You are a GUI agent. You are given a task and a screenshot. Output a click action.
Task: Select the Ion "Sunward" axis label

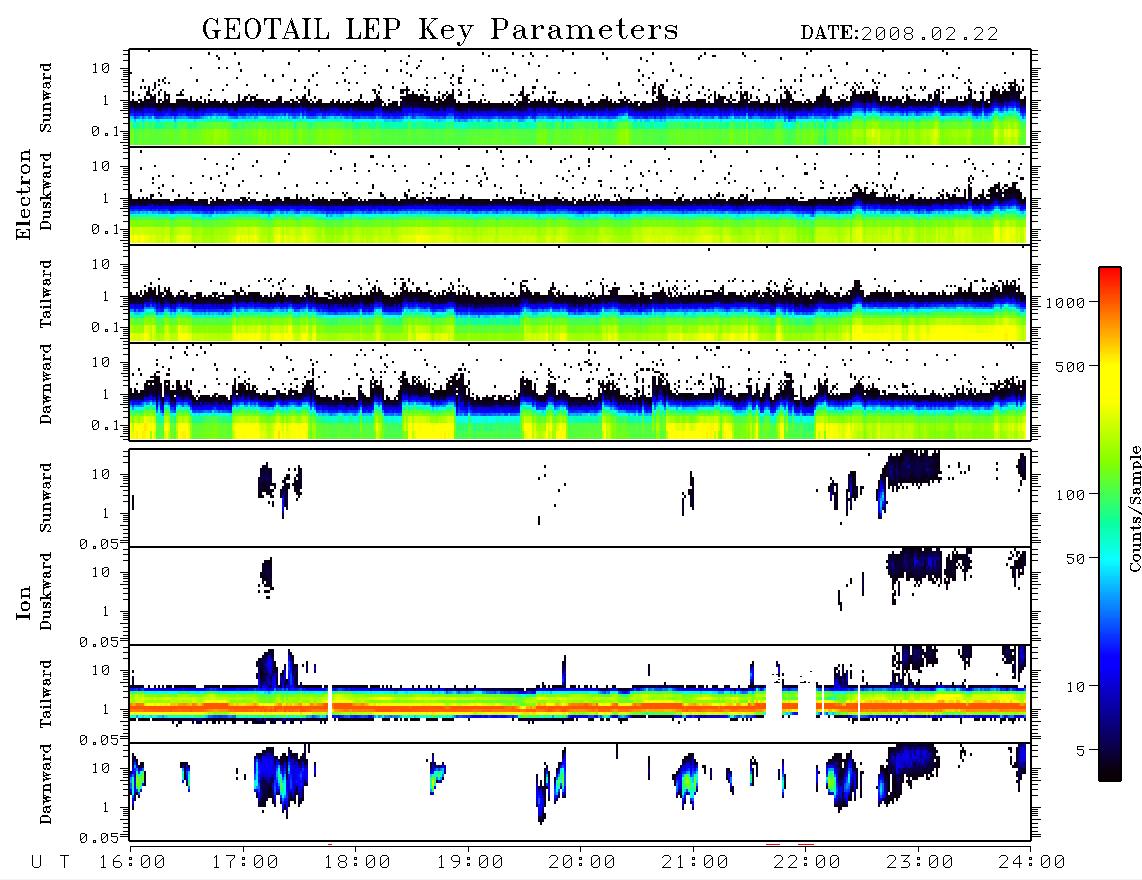coord(46,498)
